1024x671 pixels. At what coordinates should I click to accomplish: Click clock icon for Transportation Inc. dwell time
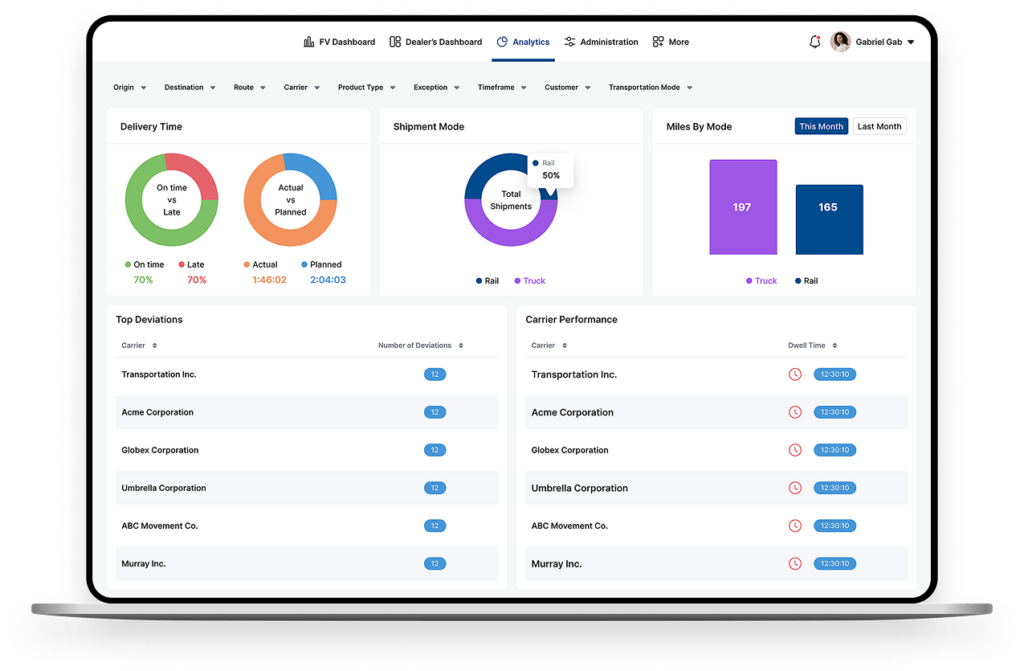point(795,374)
